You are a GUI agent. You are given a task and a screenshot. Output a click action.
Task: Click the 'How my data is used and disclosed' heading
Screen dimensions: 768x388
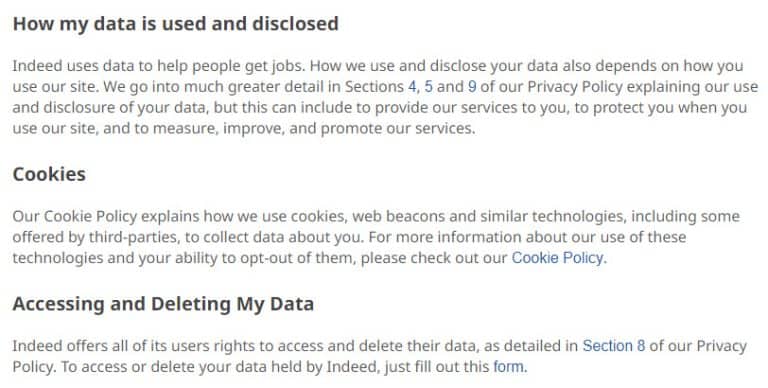[175, 24]
